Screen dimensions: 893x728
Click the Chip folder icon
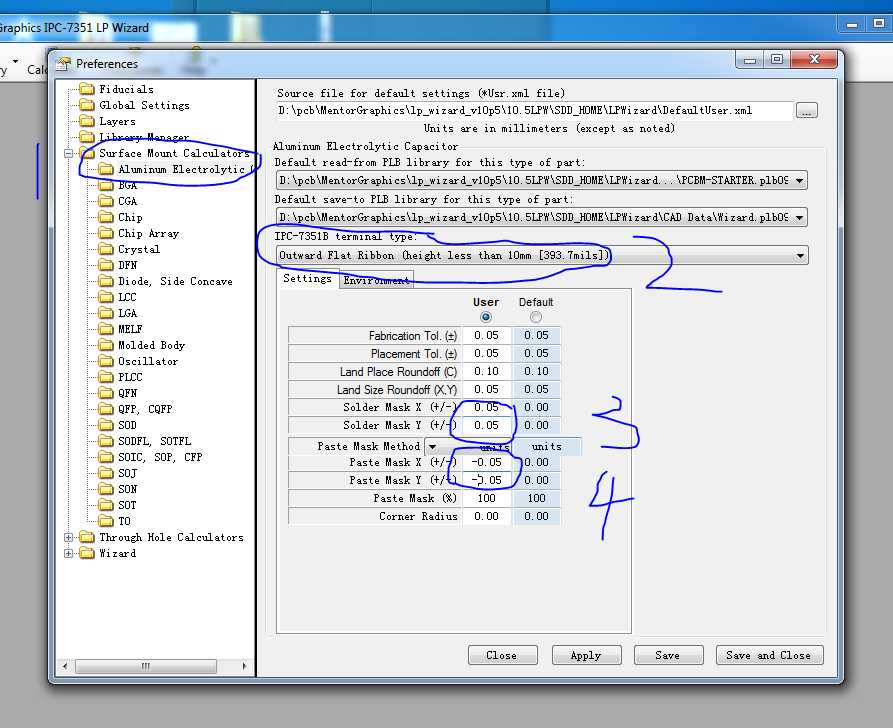pos(106,217)
